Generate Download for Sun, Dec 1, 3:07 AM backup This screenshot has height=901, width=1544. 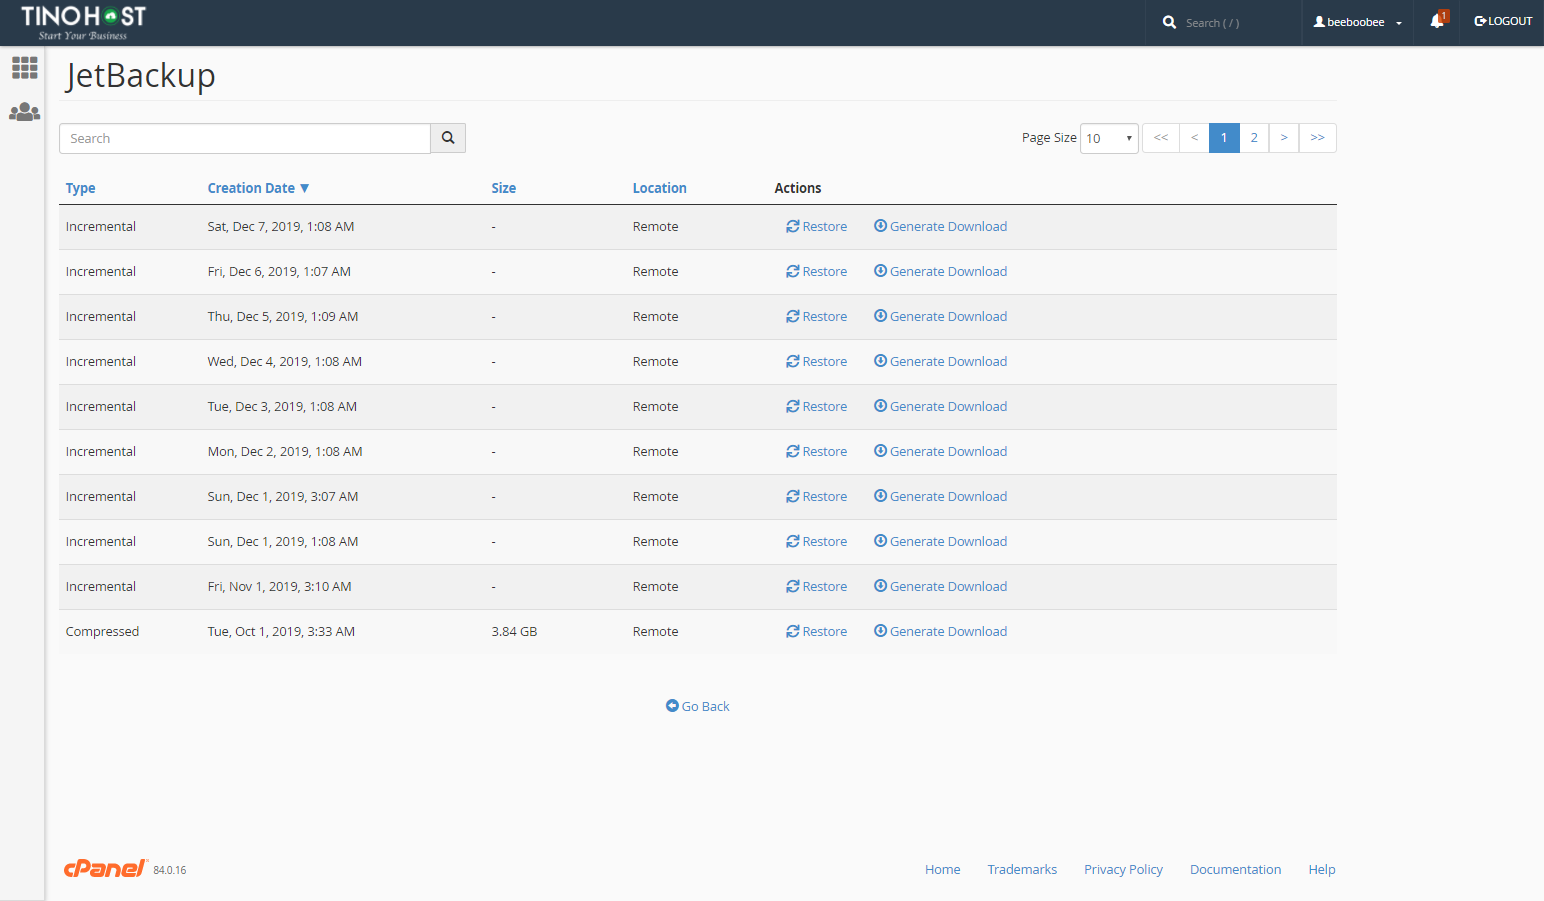point(940,497)
